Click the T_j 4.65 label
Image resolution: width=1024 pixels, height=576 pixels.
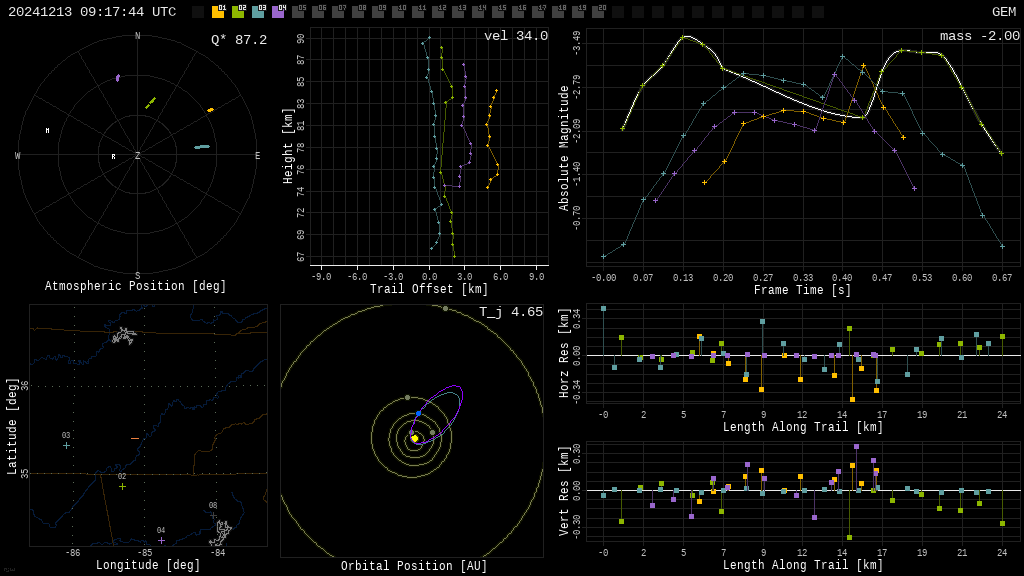coord(510,312)
